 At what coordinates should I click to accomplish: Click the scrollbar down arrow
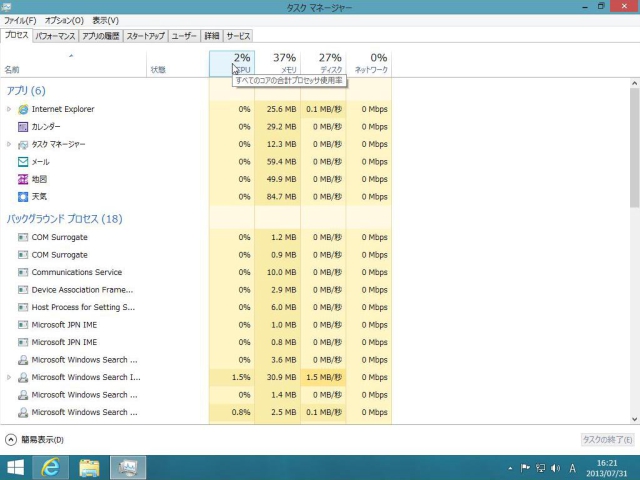point(634,419)
